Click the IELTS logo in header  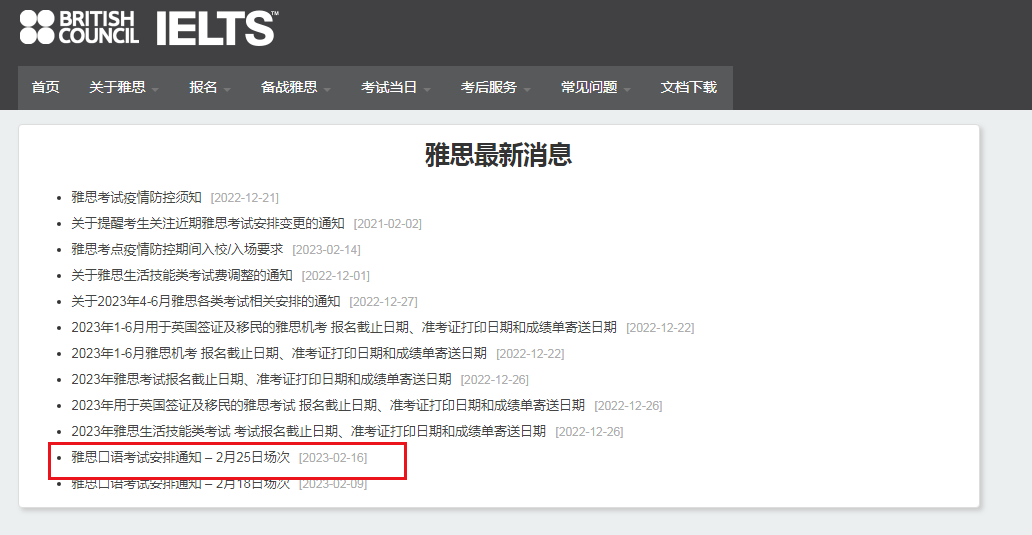point(216,27)
